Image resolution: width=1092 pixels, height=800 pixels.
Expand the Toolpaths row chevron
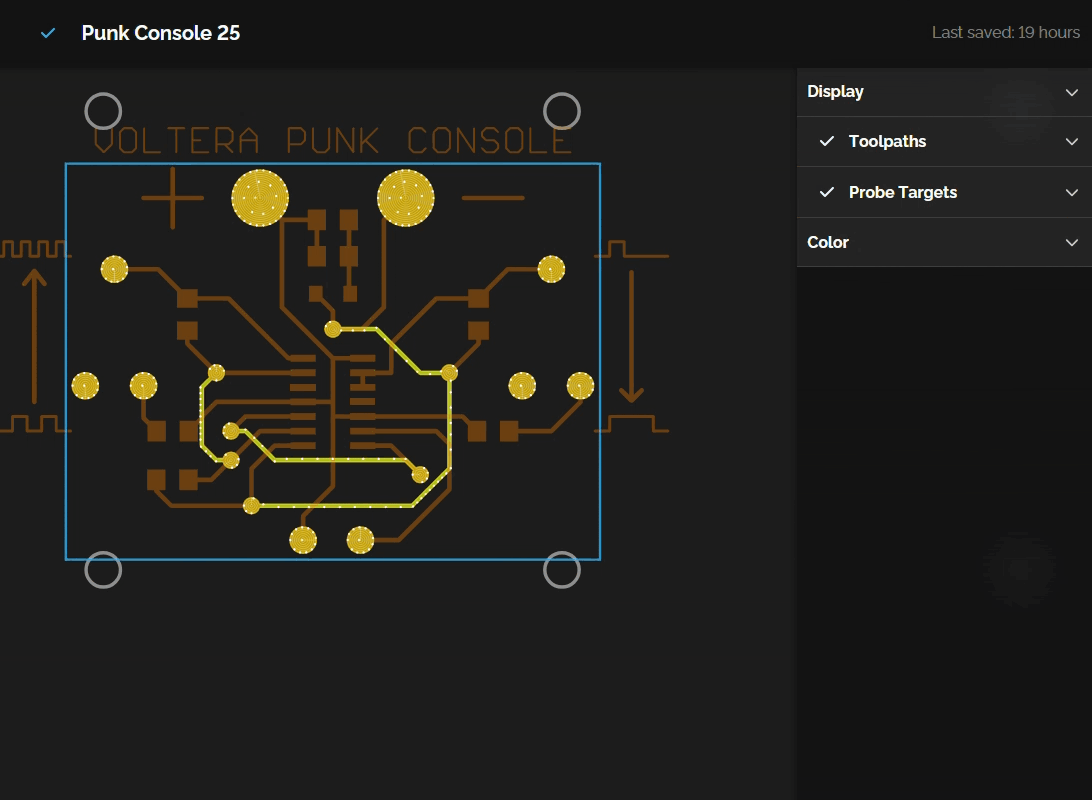pos(1072,142)
